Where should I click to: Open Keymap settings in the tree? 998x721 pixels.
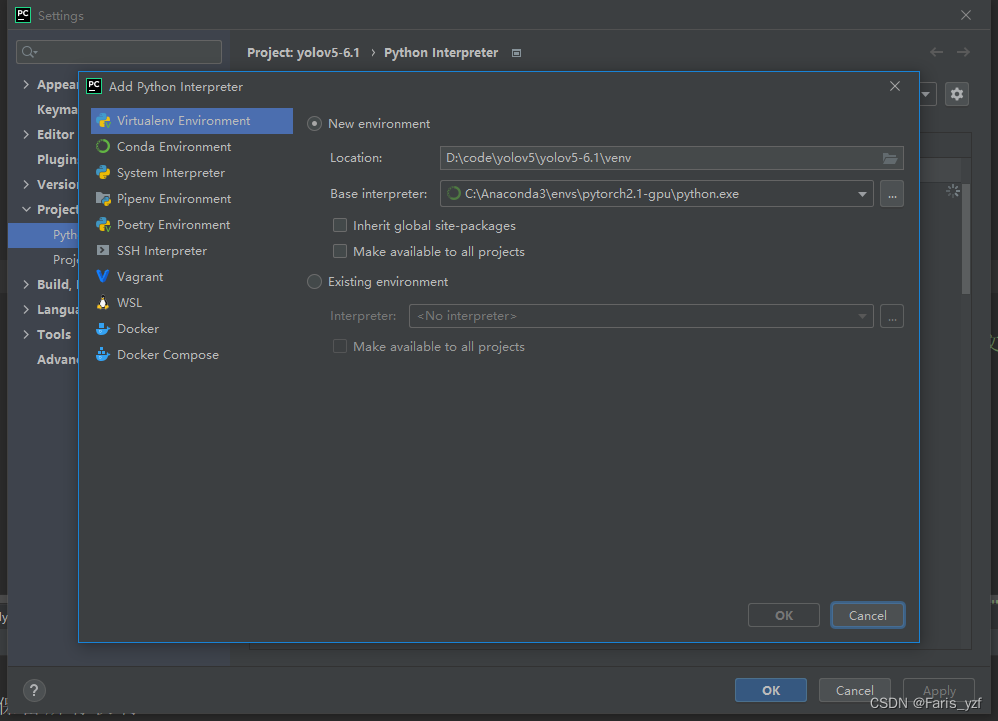(x=57, y=109)
